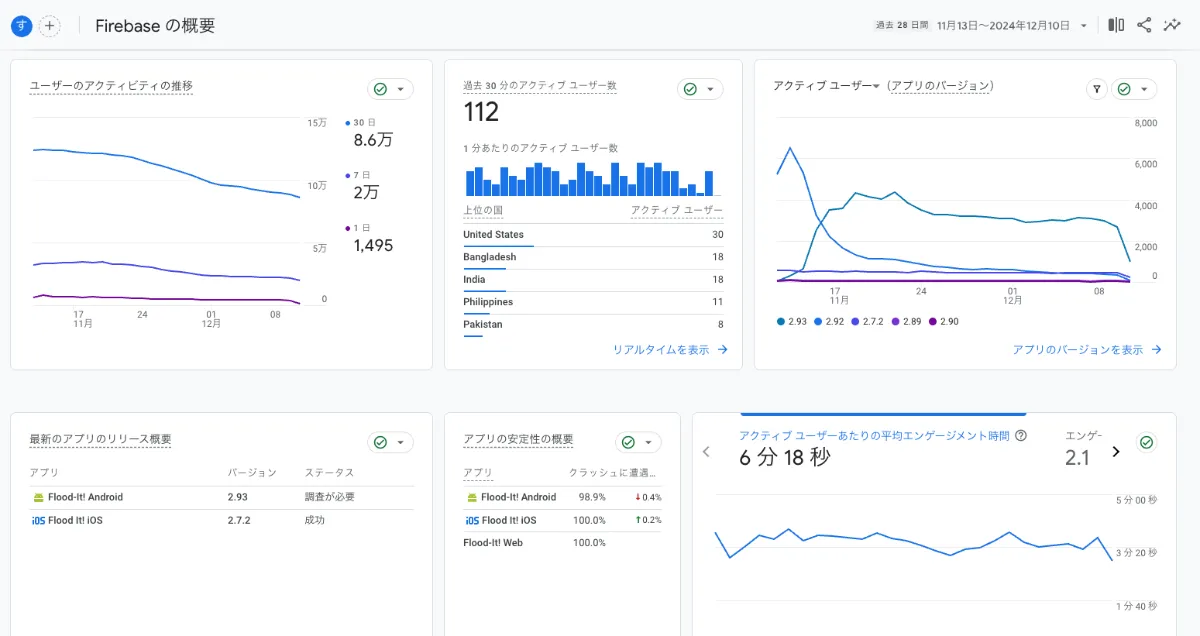
Task: Click the India country row
Action: pyautogui.click(x=593, y=280)
